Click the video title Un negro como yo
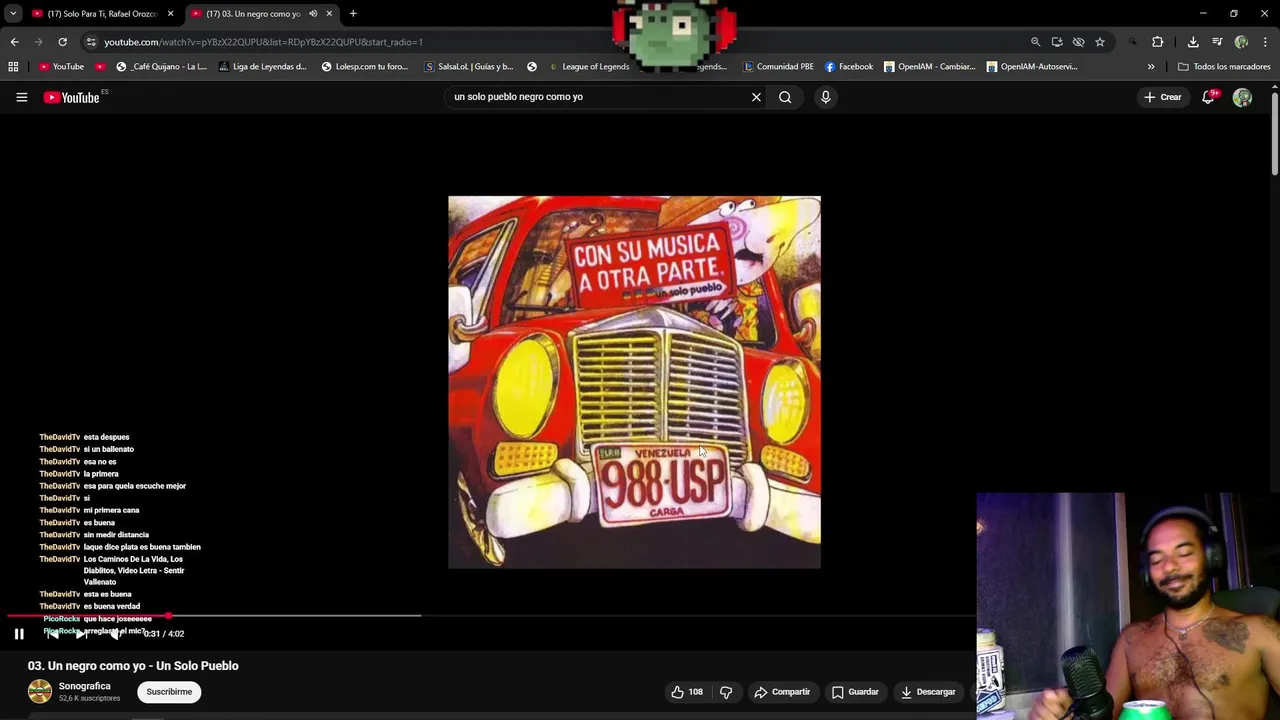This screenshot has height=720, width=1280. coord(133,666)
